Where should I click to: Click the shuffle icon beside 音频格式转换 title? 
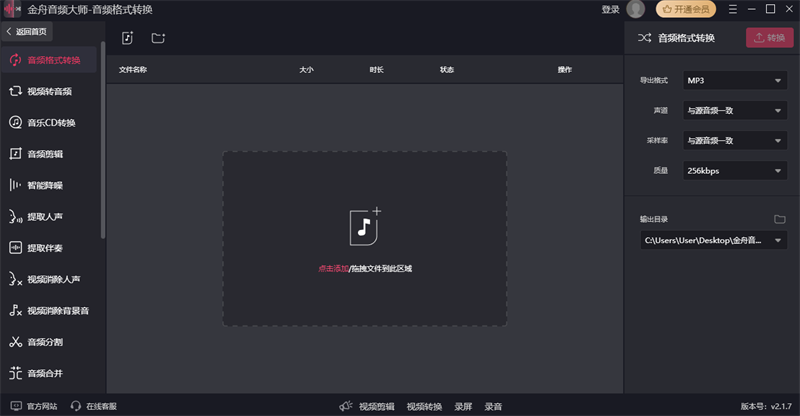[x=644, y=38]
